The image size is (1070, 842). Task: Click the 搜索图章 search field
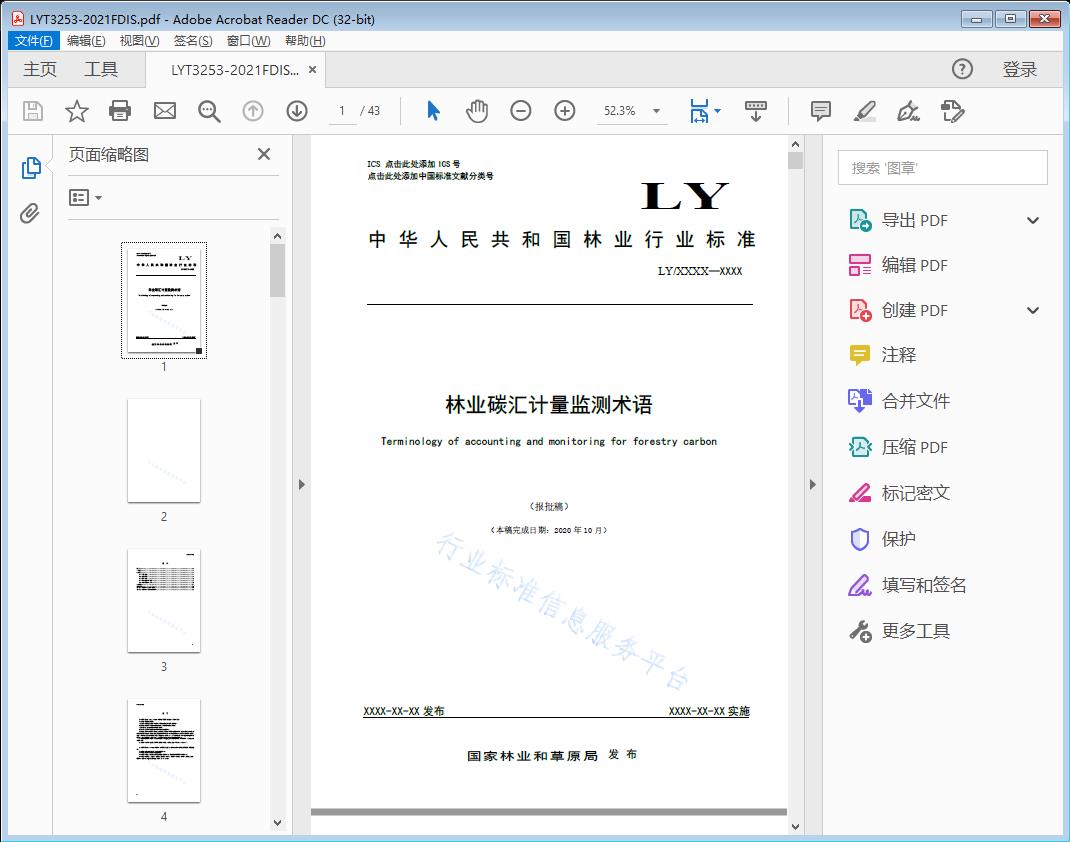pos(941,167)
